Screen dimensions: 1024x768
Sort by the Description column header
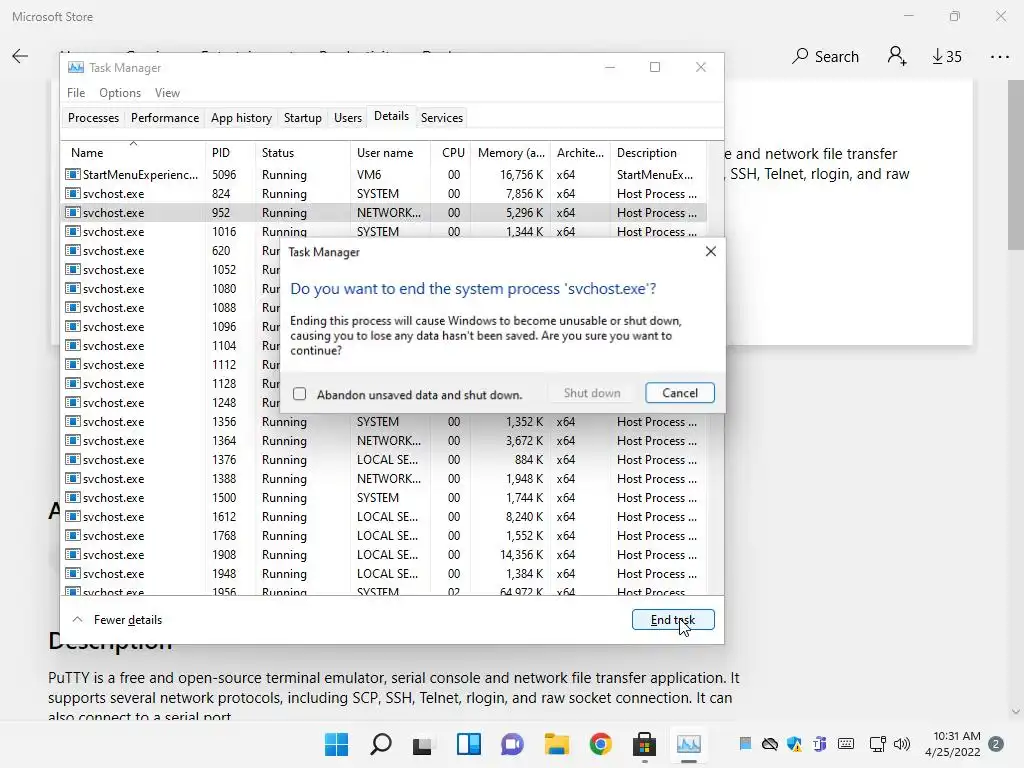coord(658,153)
